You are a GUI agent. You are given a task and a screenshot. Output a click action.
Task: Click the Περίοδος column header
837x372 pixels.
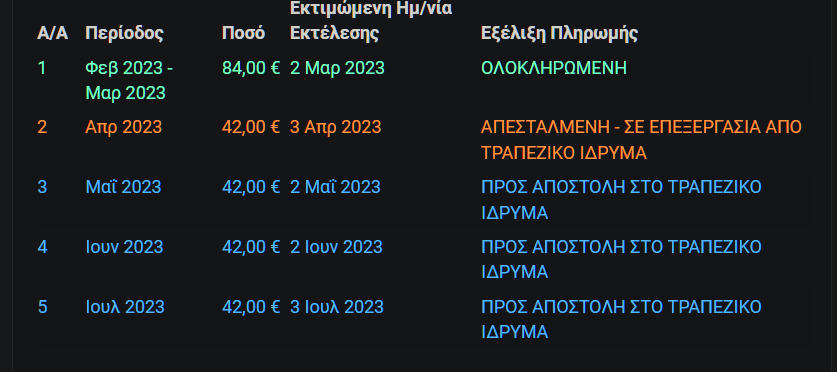click(124, 34)
